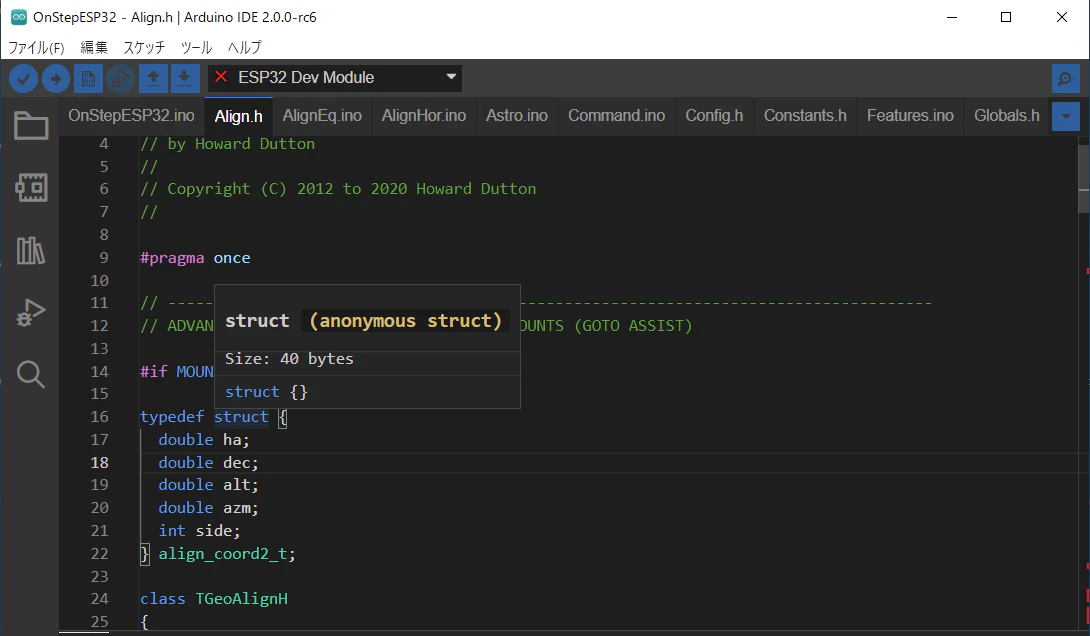Open the Sketchbook folder sidebar icon
Viewport: 1090px width, 636px height.
click(x=31, y=126)
